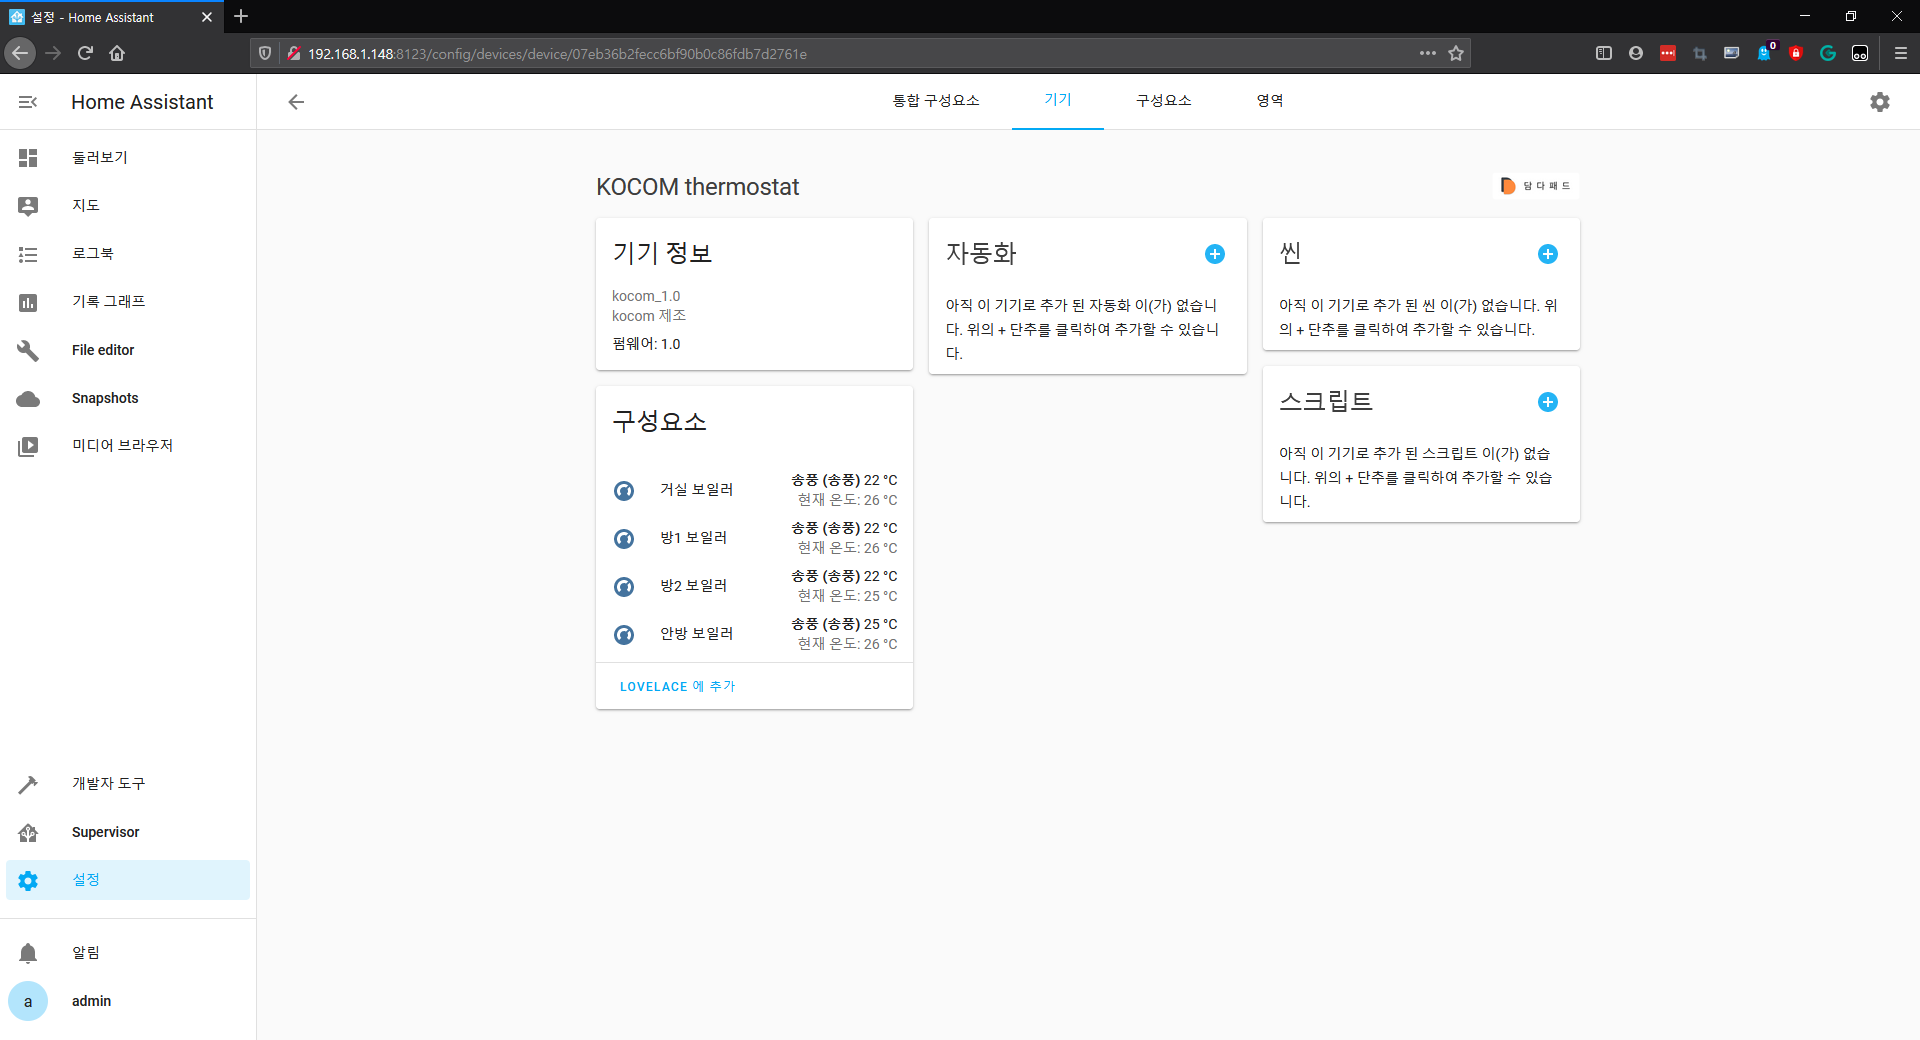Go back with the arrow icon
The image size is (1920, 1040).
(296, 102)
